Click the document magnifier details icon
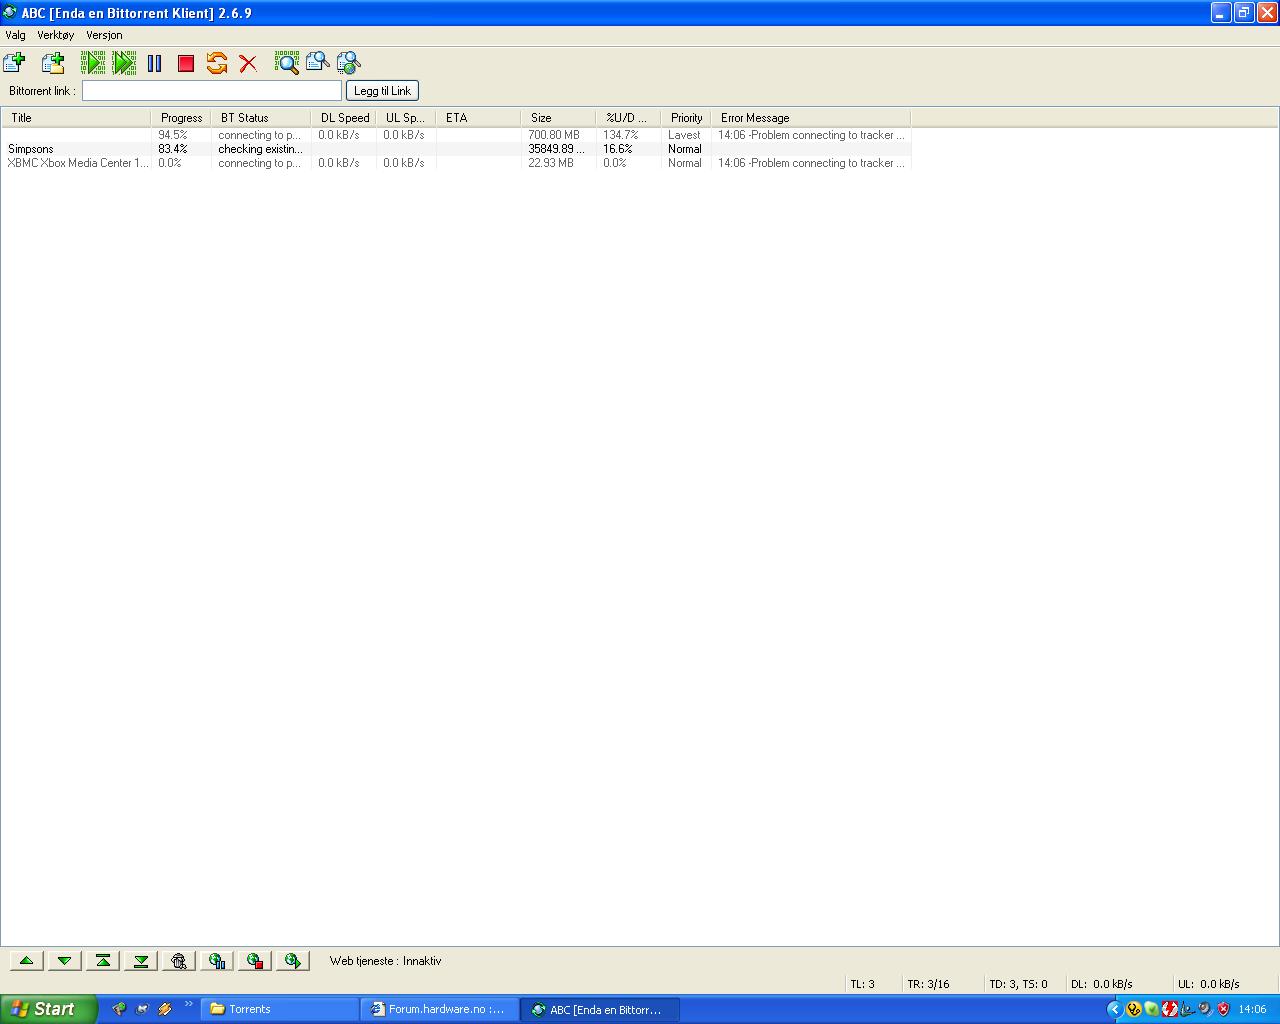 click(x=318, y=63)
